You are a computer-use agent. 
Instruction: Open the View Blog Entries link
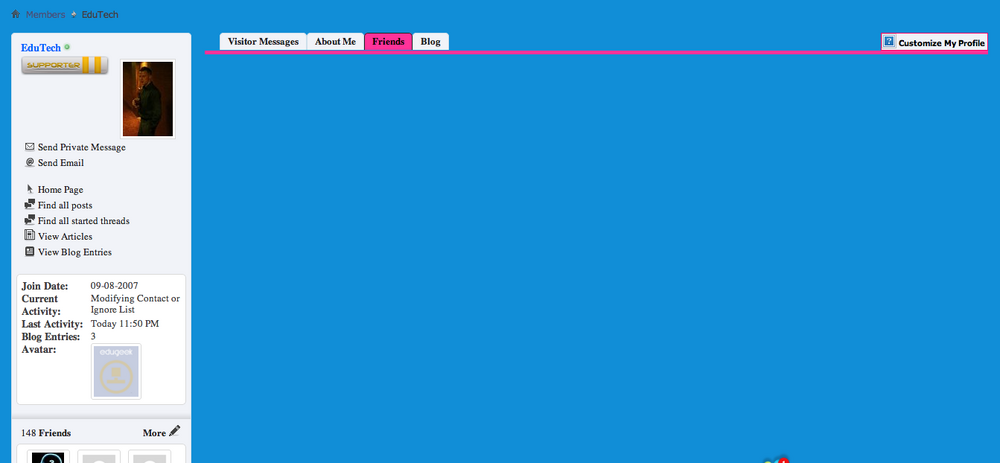[75, 252]
